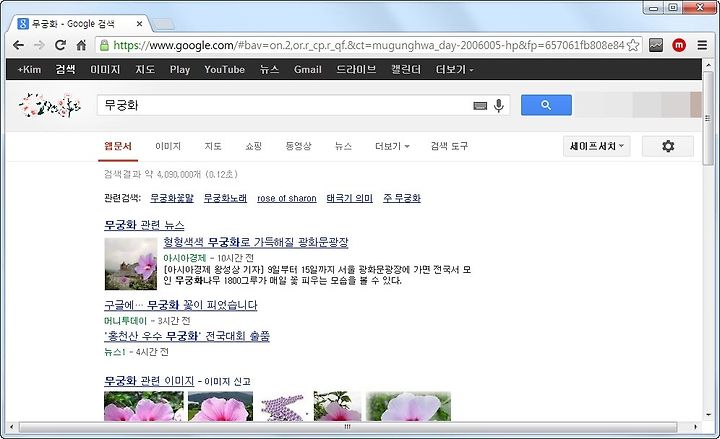Open related search 주 무궁화
The height and width of the screenshot is (439, 720).
[402, 198]
